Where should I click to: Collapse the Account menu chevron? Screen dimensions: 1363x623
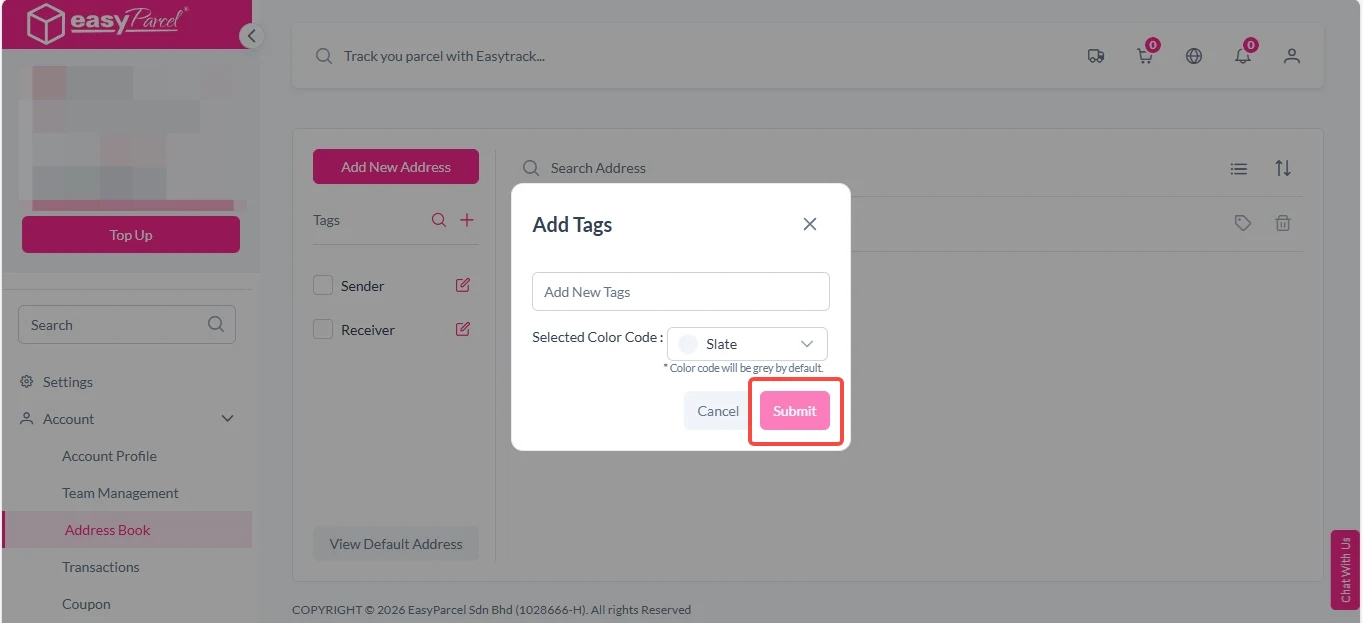point(227,419)
